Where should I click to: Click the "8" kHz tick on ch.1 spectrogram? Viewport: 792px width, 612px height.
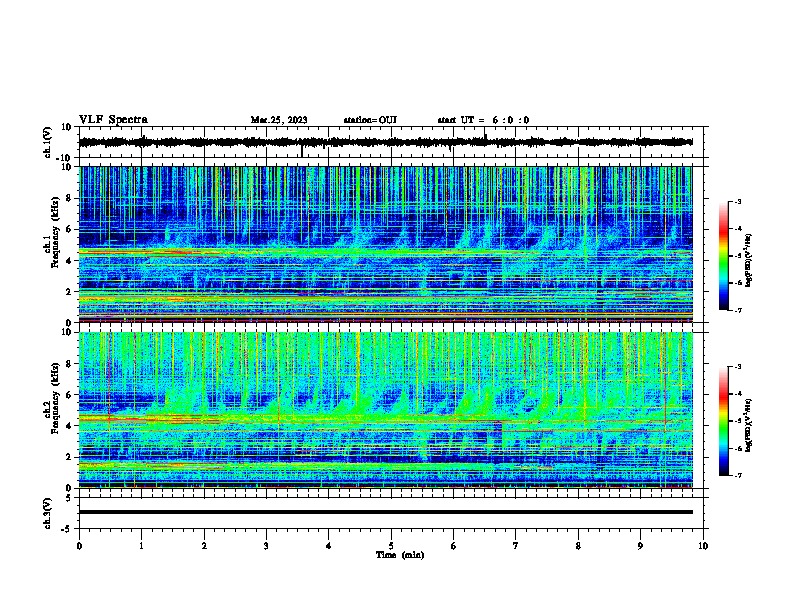(x=69, y=198)
